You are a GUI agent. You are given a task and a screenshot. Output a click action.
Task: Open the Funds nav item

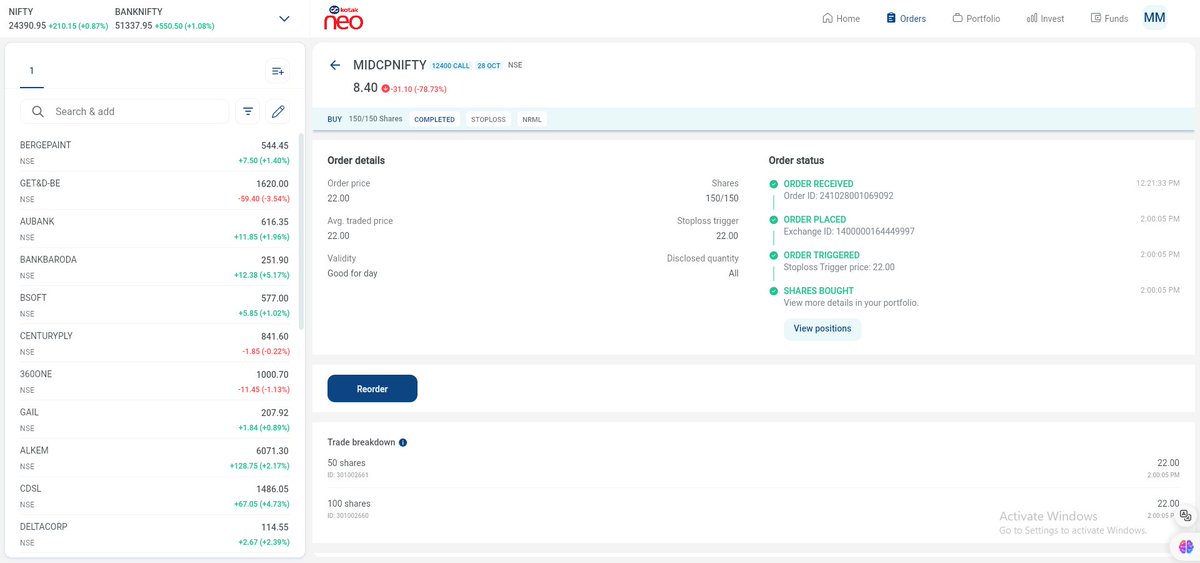click(x=1109, y=18)
